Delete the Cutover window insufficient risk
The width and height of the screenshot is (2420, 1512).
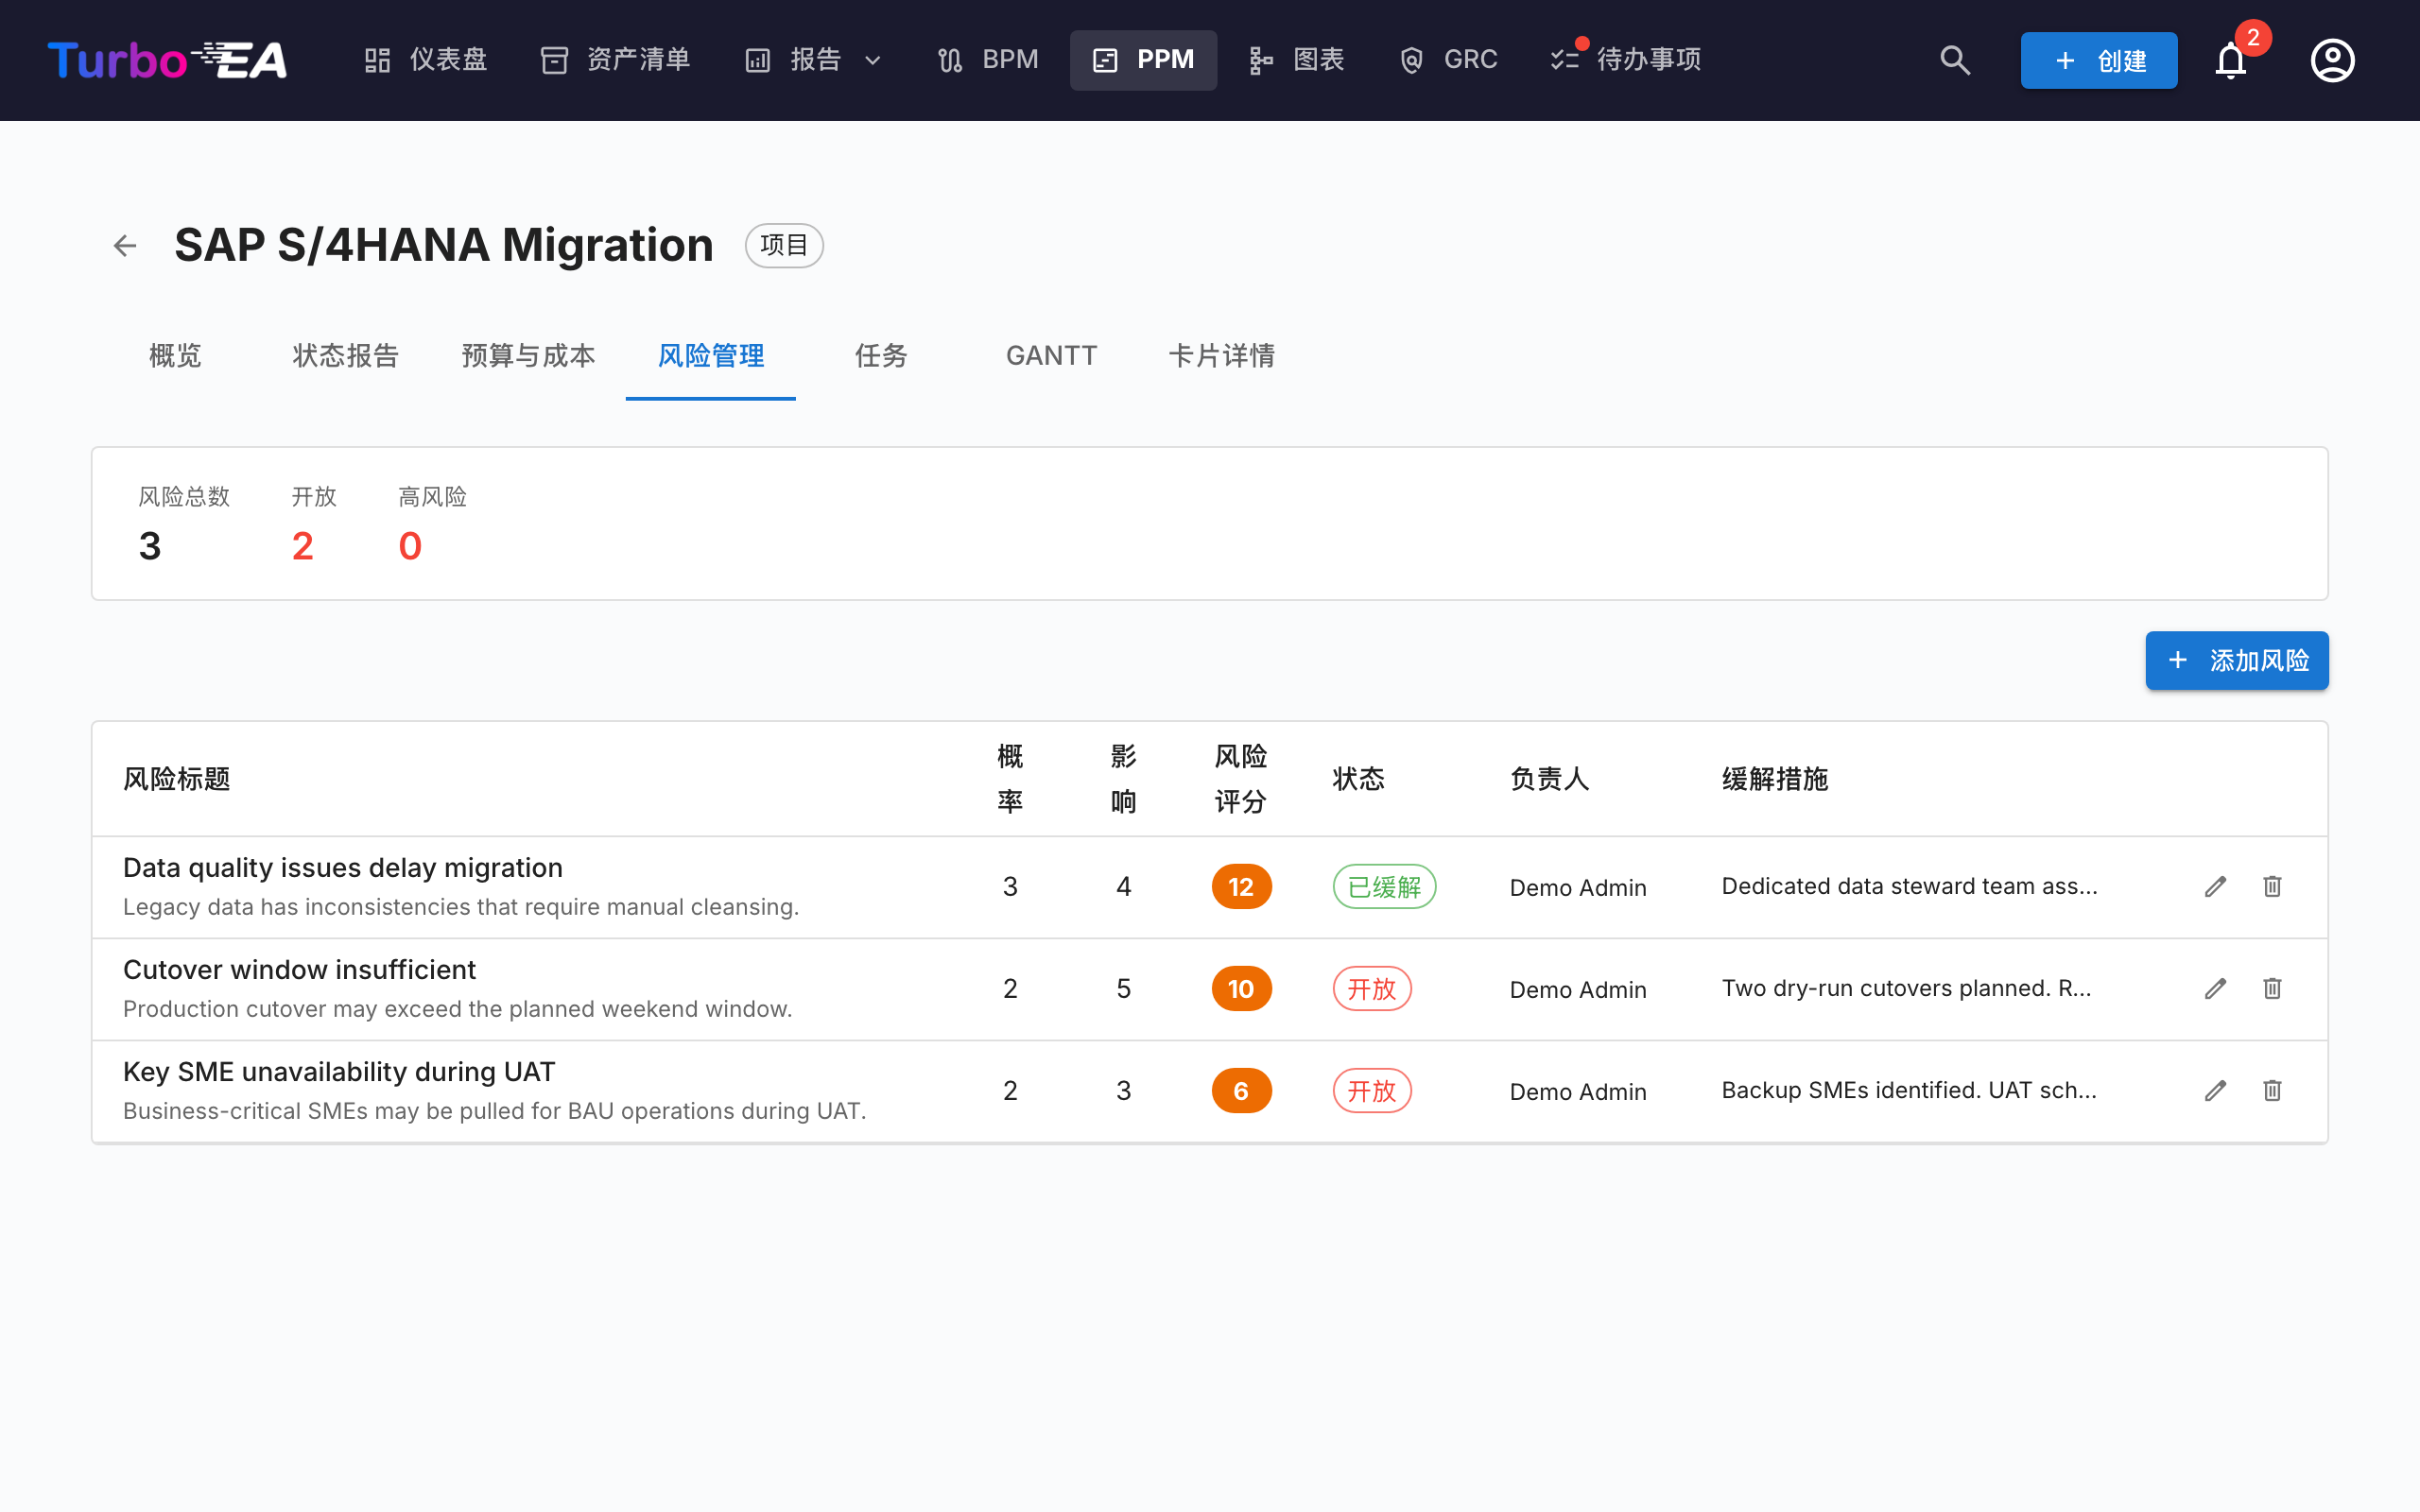pos(2272,989)
